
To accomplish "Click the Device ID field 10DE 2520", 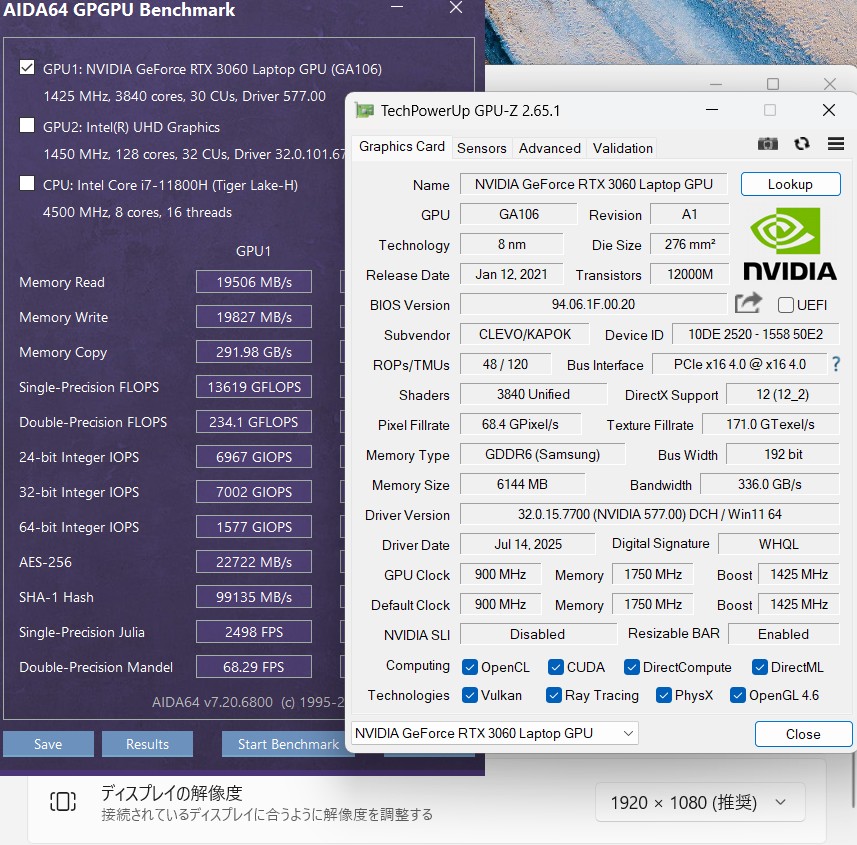I will (x=755, y=334).
